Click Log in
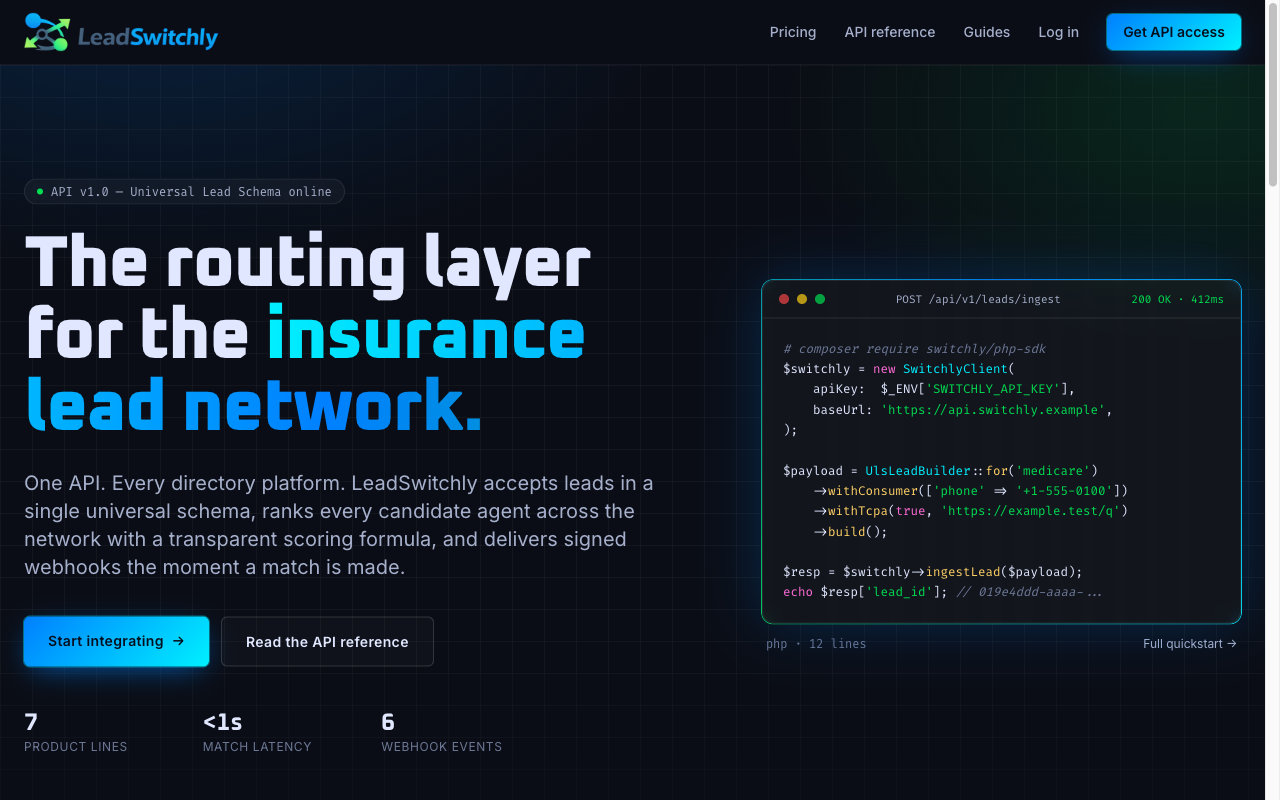The width and height of the screenshot is (1280, 800). (1058, 32)
